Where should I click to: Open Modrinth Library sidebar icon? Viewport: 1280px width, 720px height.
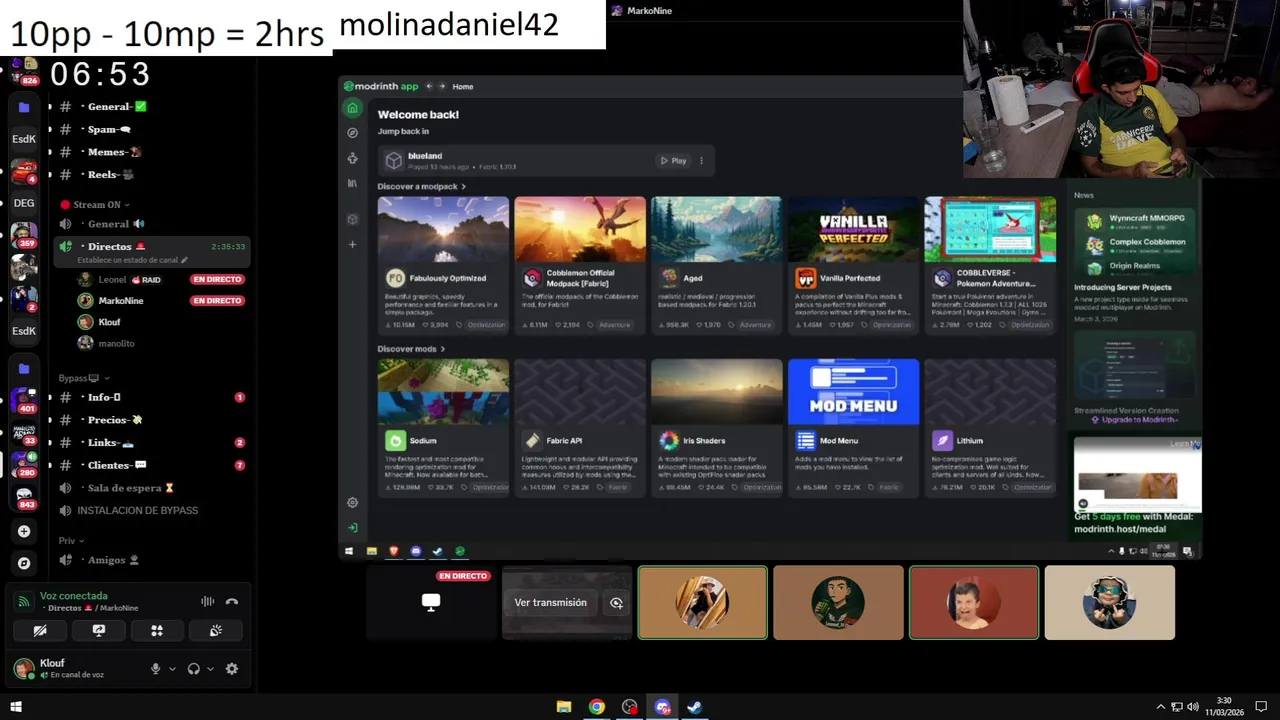352,183
